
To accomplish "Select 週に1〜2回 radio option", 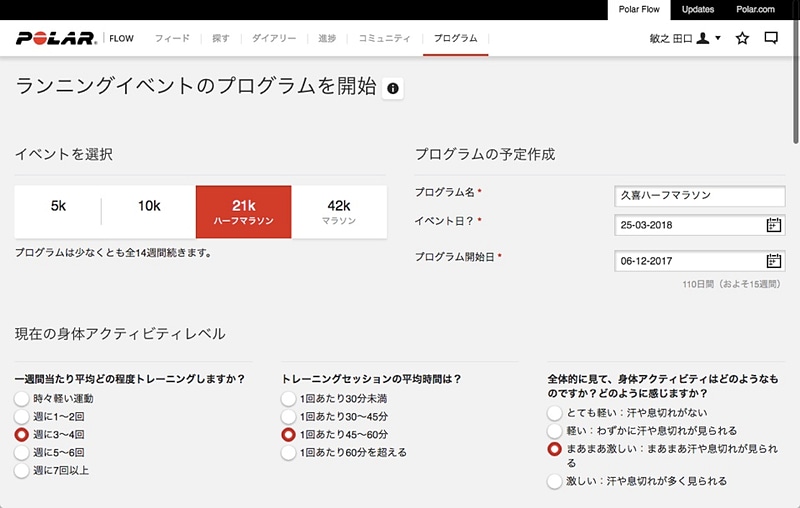I will coord(21,417).
